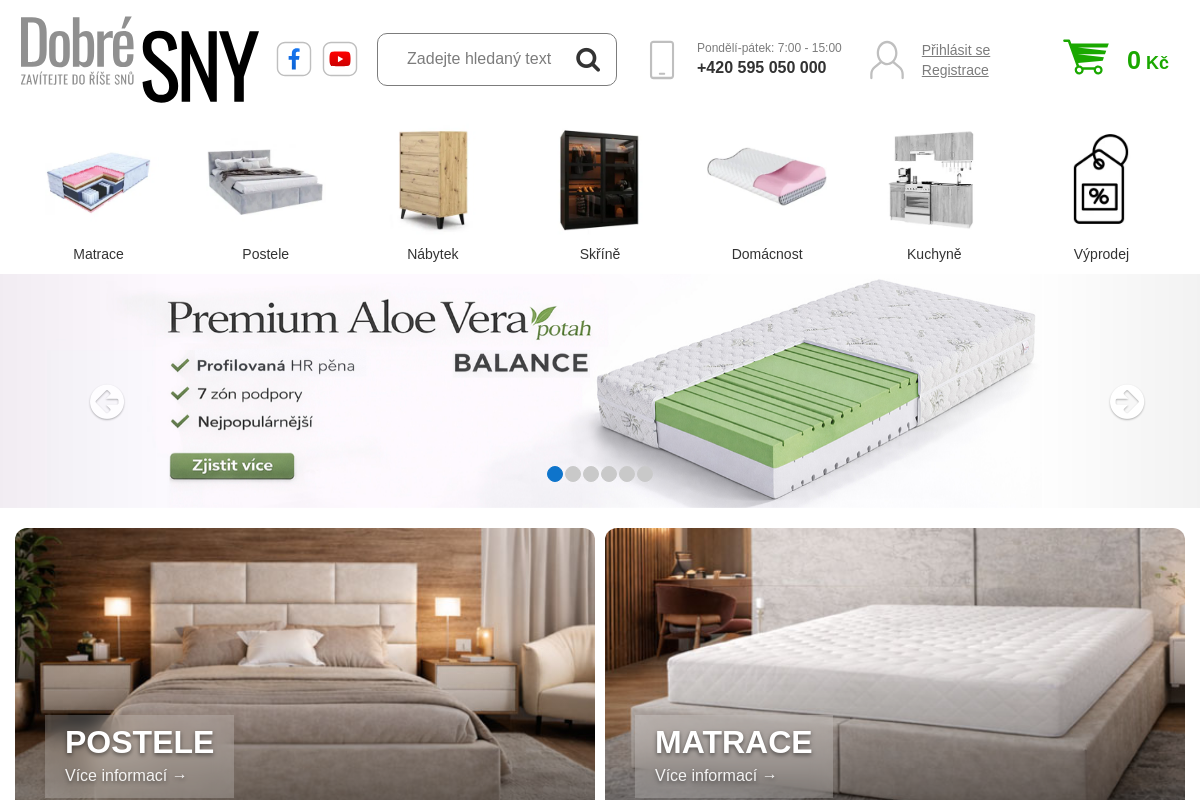
Task: Click the Zjistit více banner button
Action: pos(232,466)
